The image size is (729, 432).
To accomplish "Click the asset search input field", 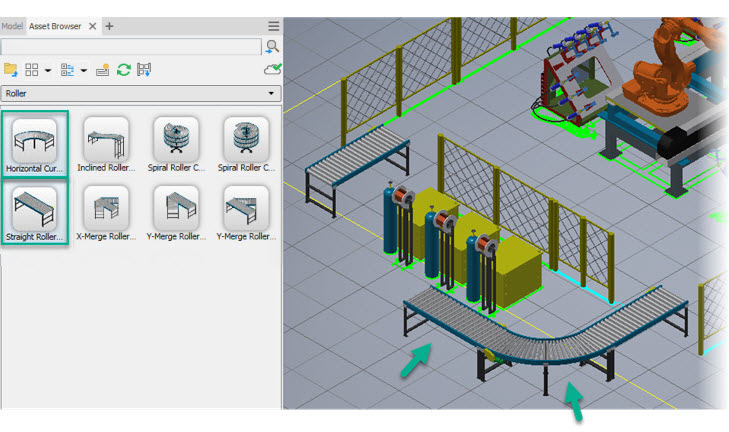I will click(131, 47).
